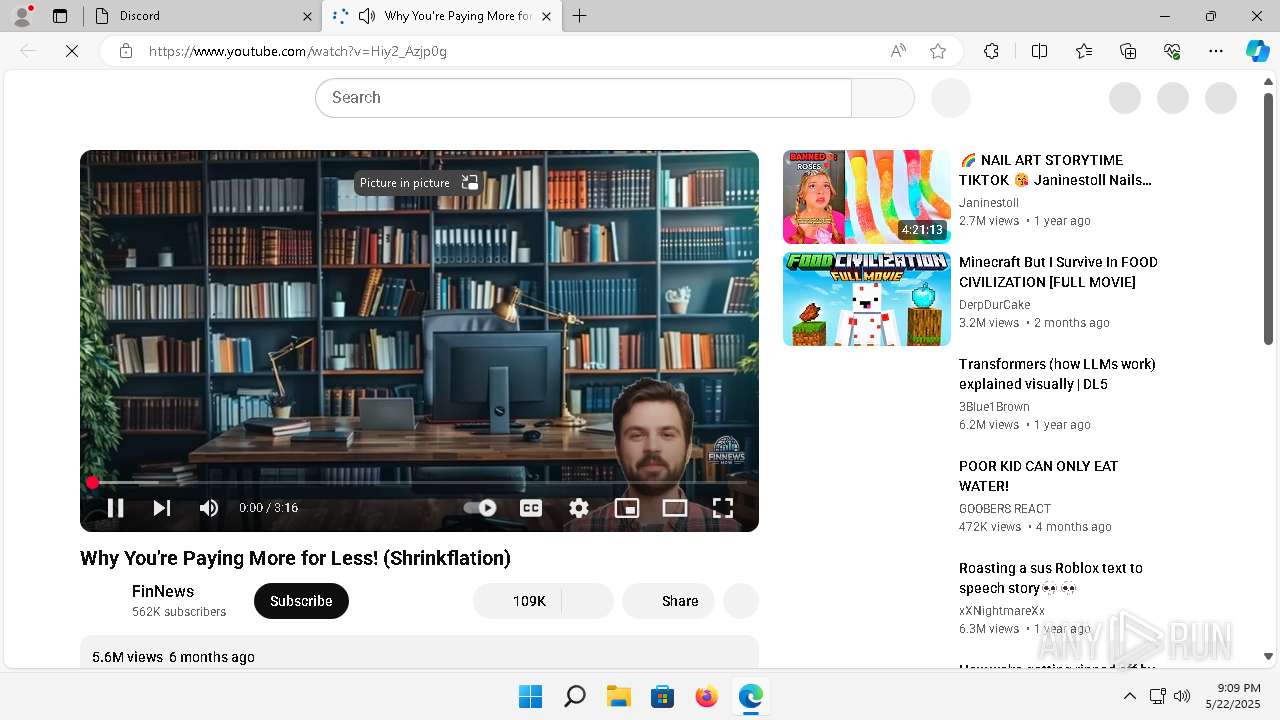Focus the YouTube search box

[x=583, y=98]
